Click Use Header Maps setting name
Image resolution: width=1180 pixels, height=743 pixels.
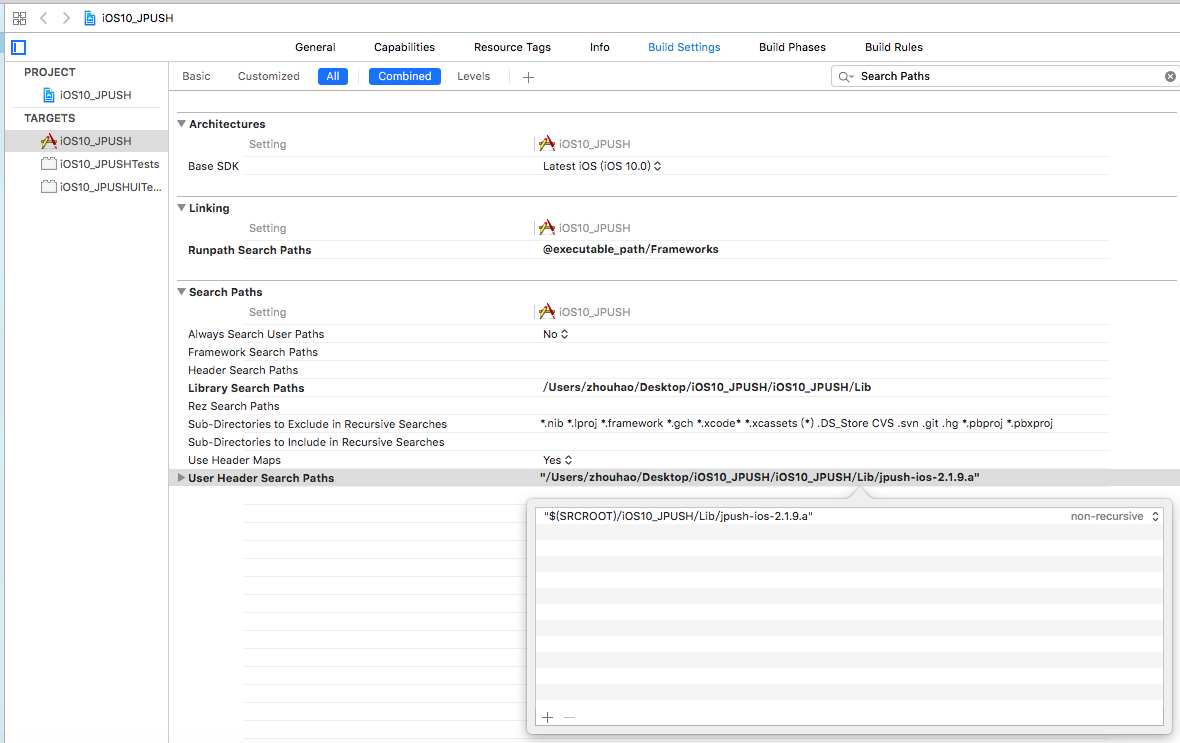point(234,460)
